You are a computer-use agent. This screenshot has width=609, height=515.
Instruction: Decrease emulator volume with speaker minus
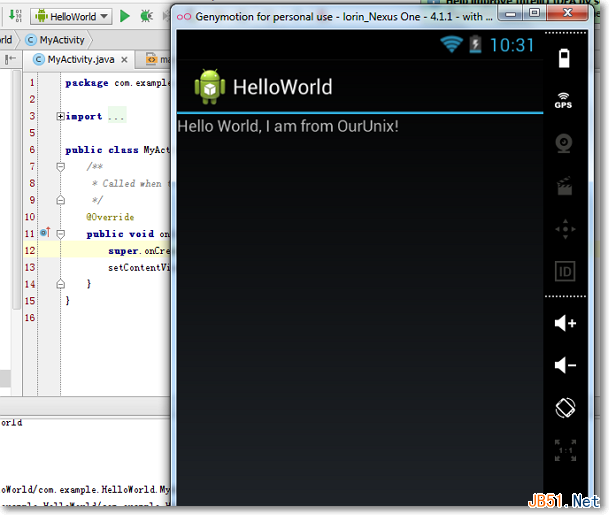click(565, 365)
